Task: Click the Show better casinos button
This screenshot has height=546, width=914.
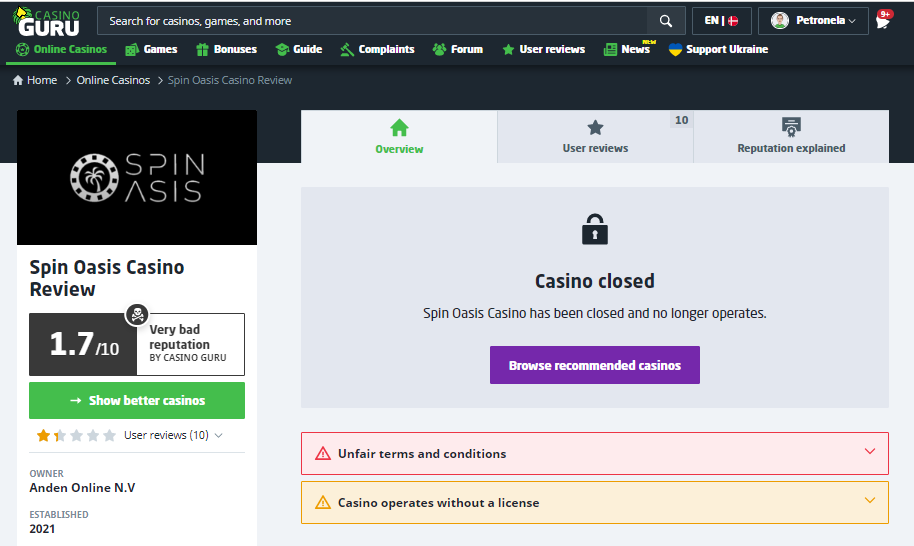Action: [137, 400]
